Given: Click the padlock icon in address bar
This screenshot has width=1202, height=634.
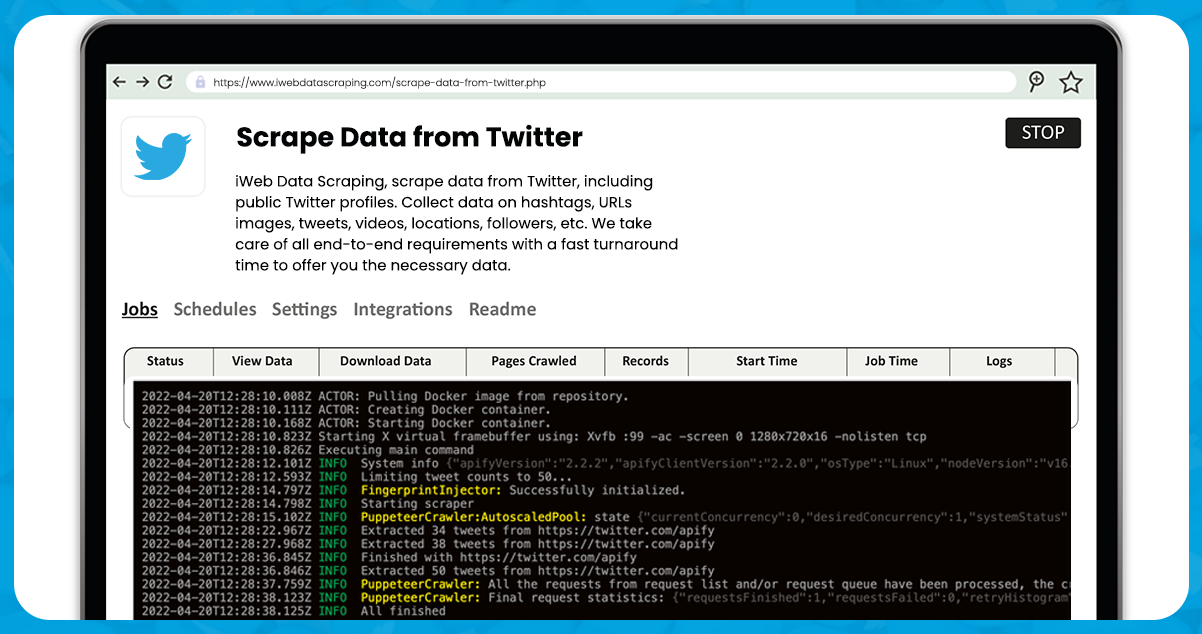Looking at the screenshot, I should [200, 82].
